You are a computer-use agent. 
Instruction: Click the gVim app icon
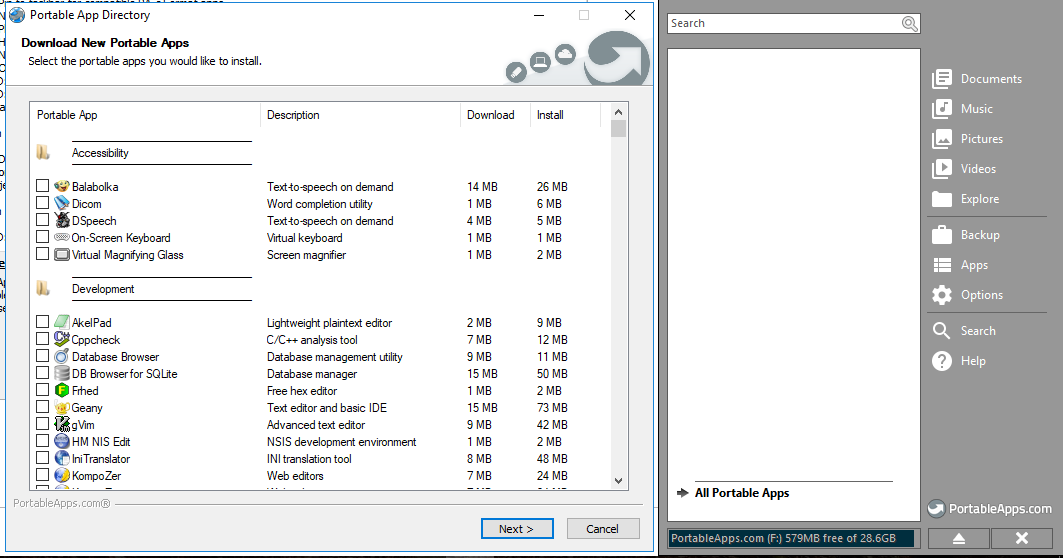click(x=62, y=424)
